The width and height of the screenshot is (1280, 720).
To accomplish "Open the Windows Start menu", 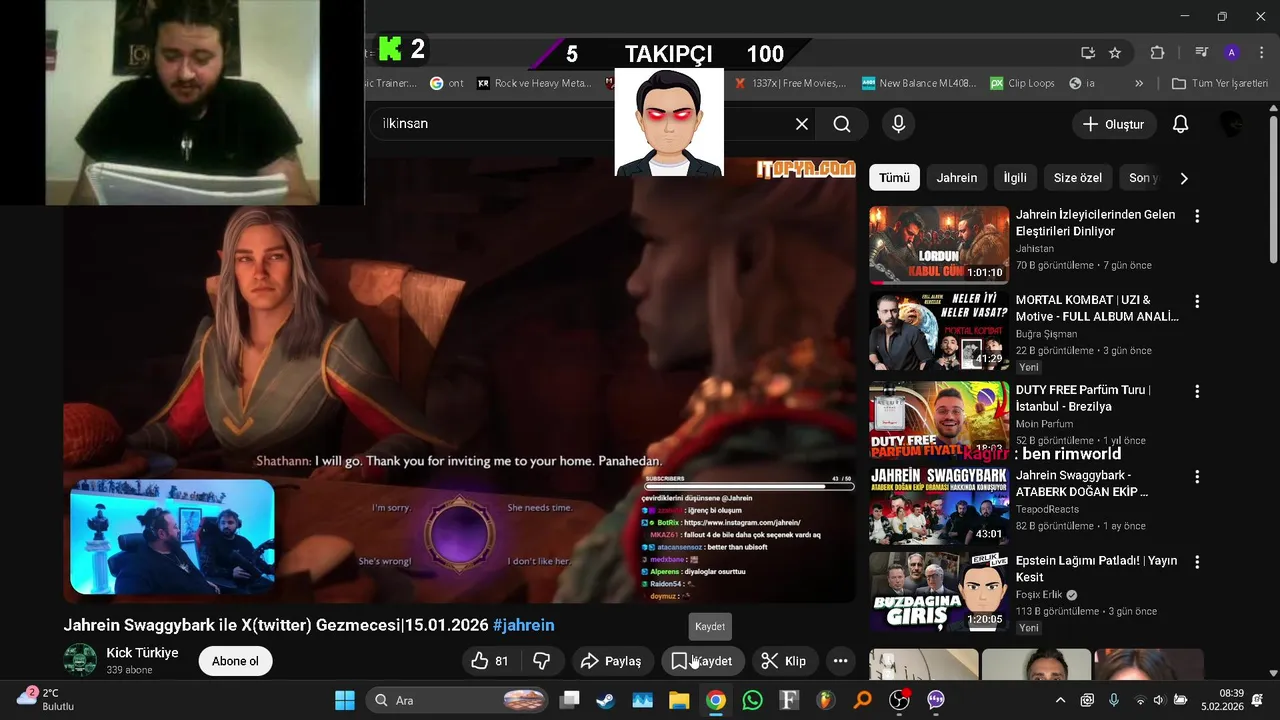I will (344, 700).
